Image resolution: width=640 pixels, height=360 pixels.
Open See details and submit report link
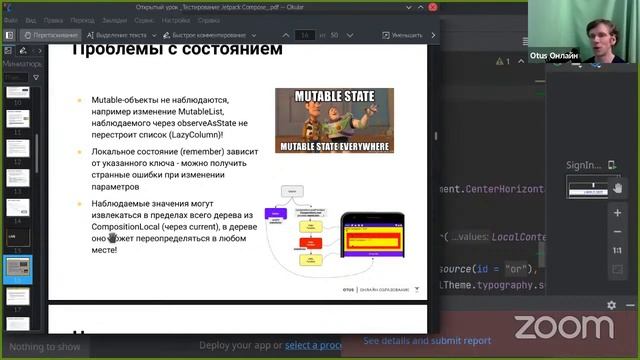click(x=427, y=340)
